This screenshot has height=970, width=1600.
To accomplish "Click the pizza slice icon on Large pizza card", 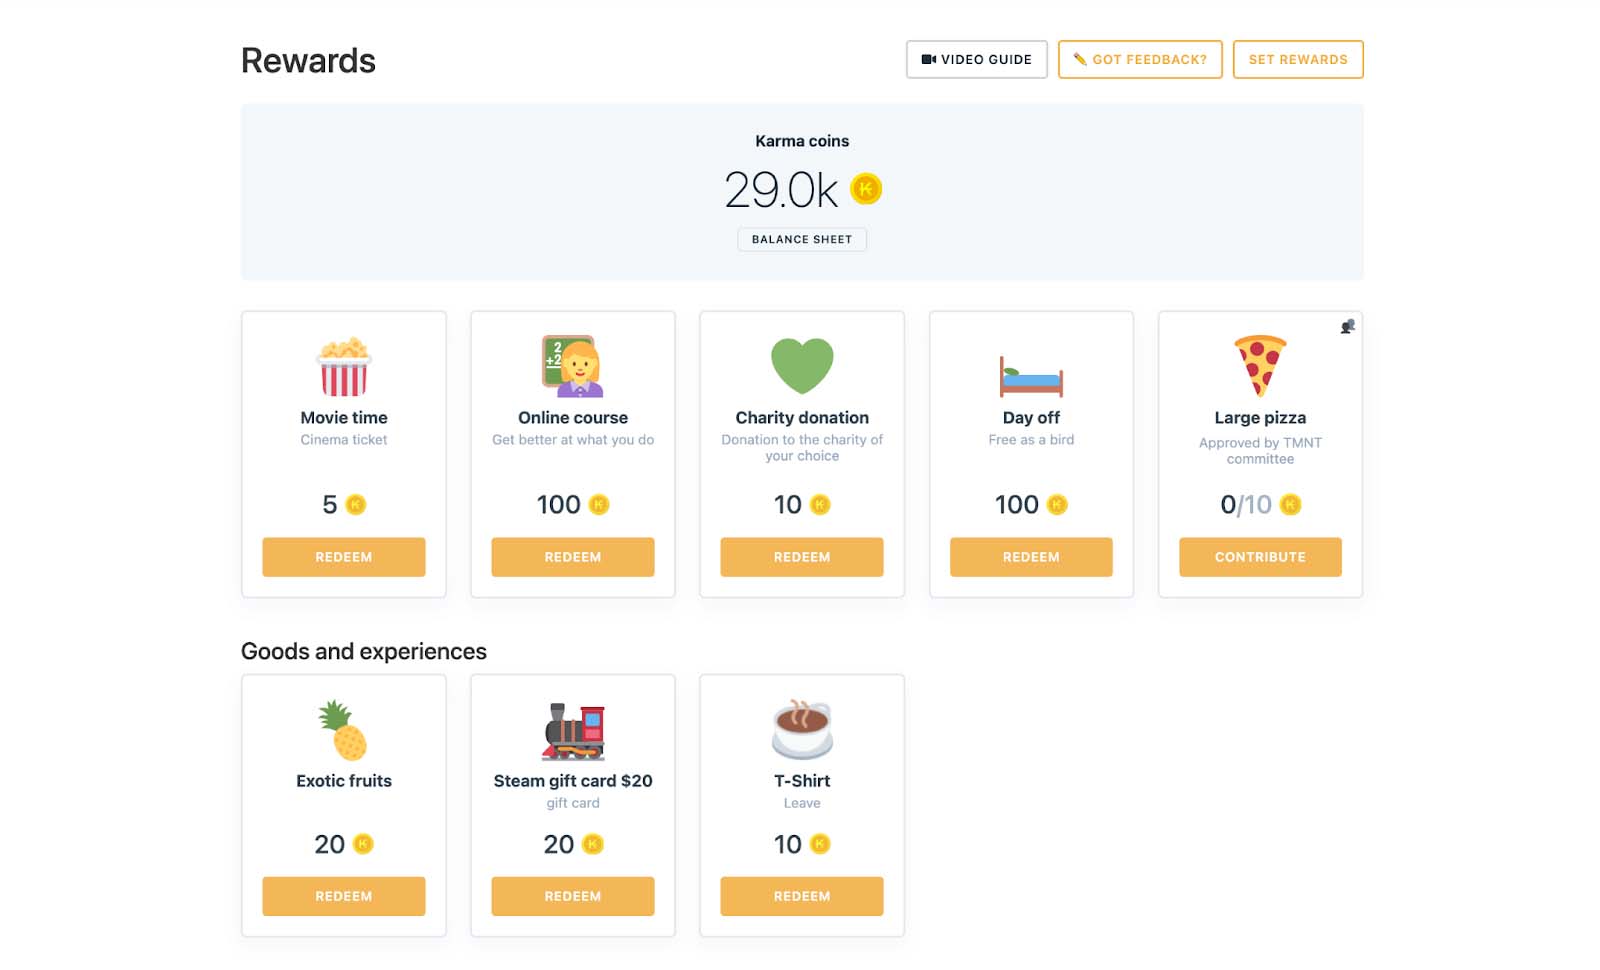I will click(x=1258, y=363).
